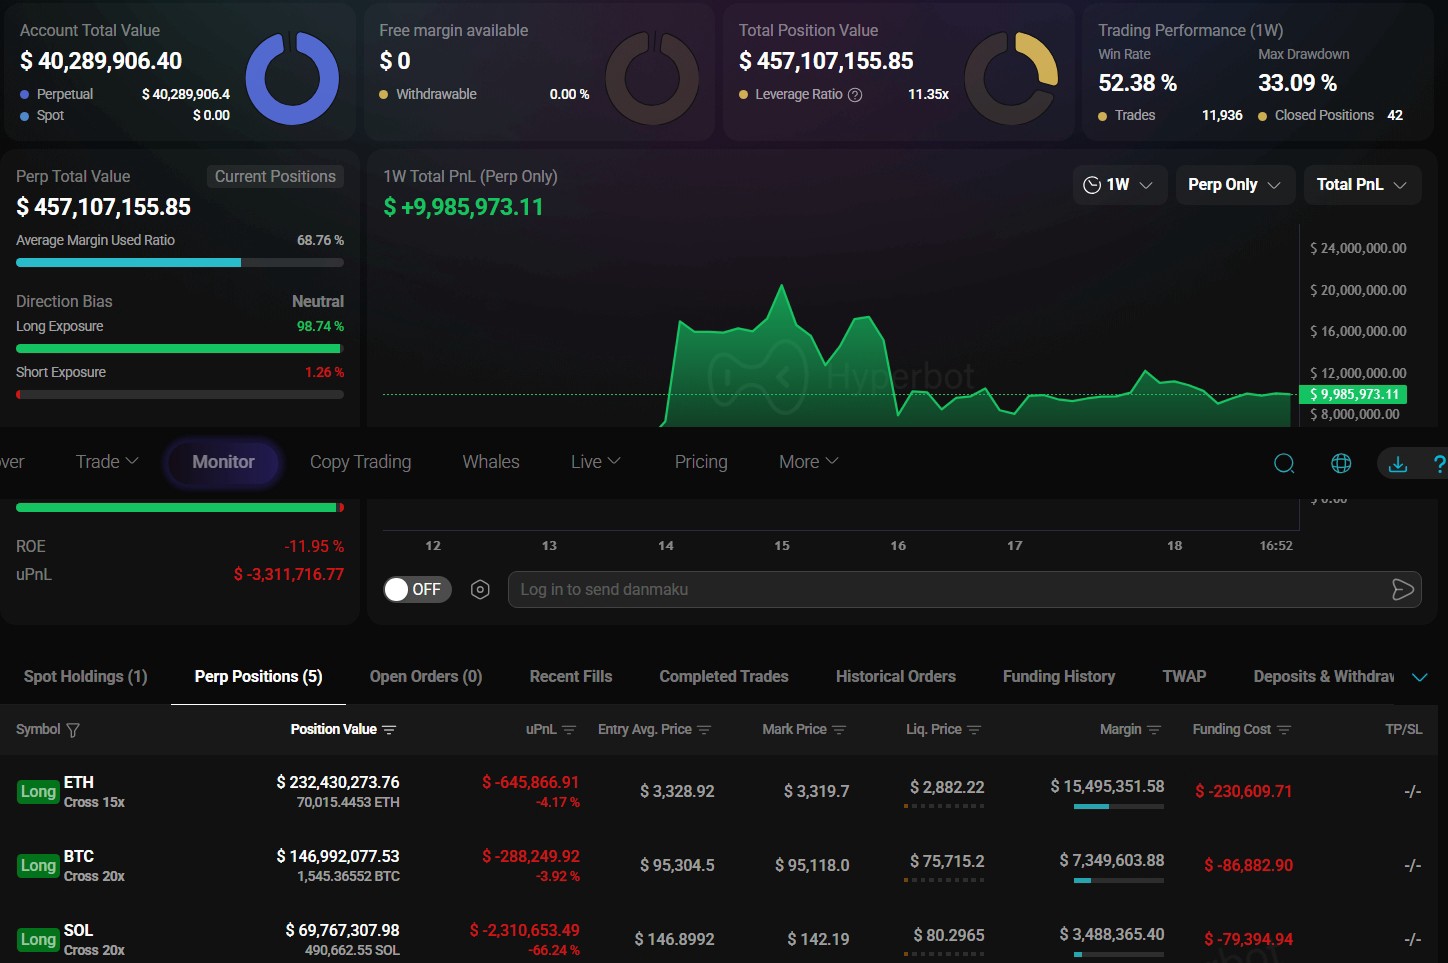This screenshot has width=1448, height=963.
Task: Expand the Trade menu
Action: point(107,462)
